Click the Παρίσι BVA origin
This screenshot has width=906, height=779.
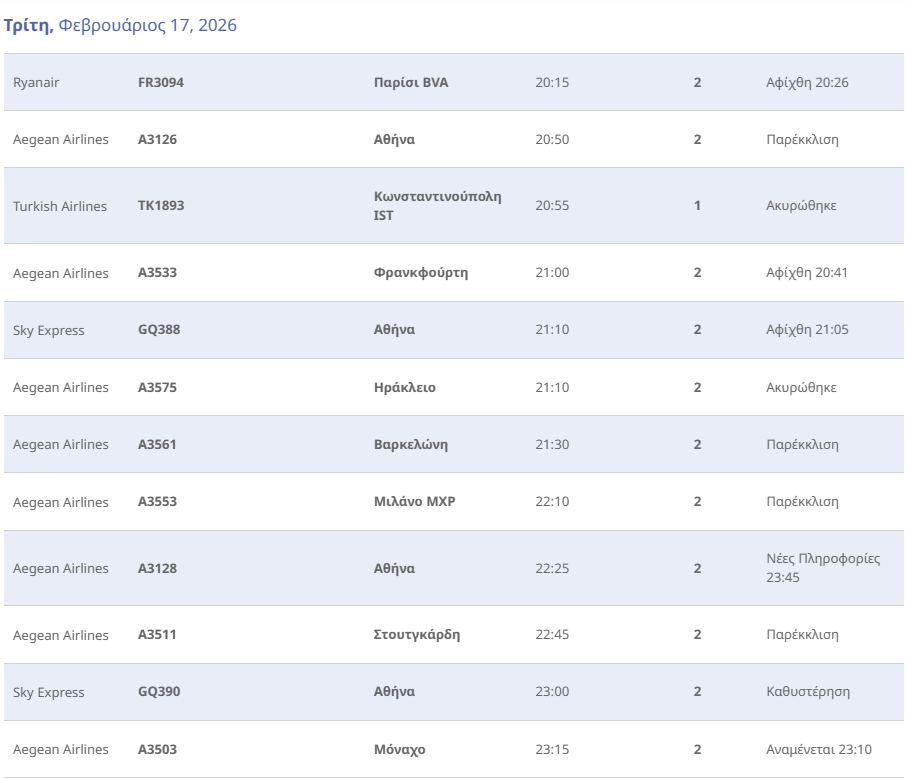point(411,82)
